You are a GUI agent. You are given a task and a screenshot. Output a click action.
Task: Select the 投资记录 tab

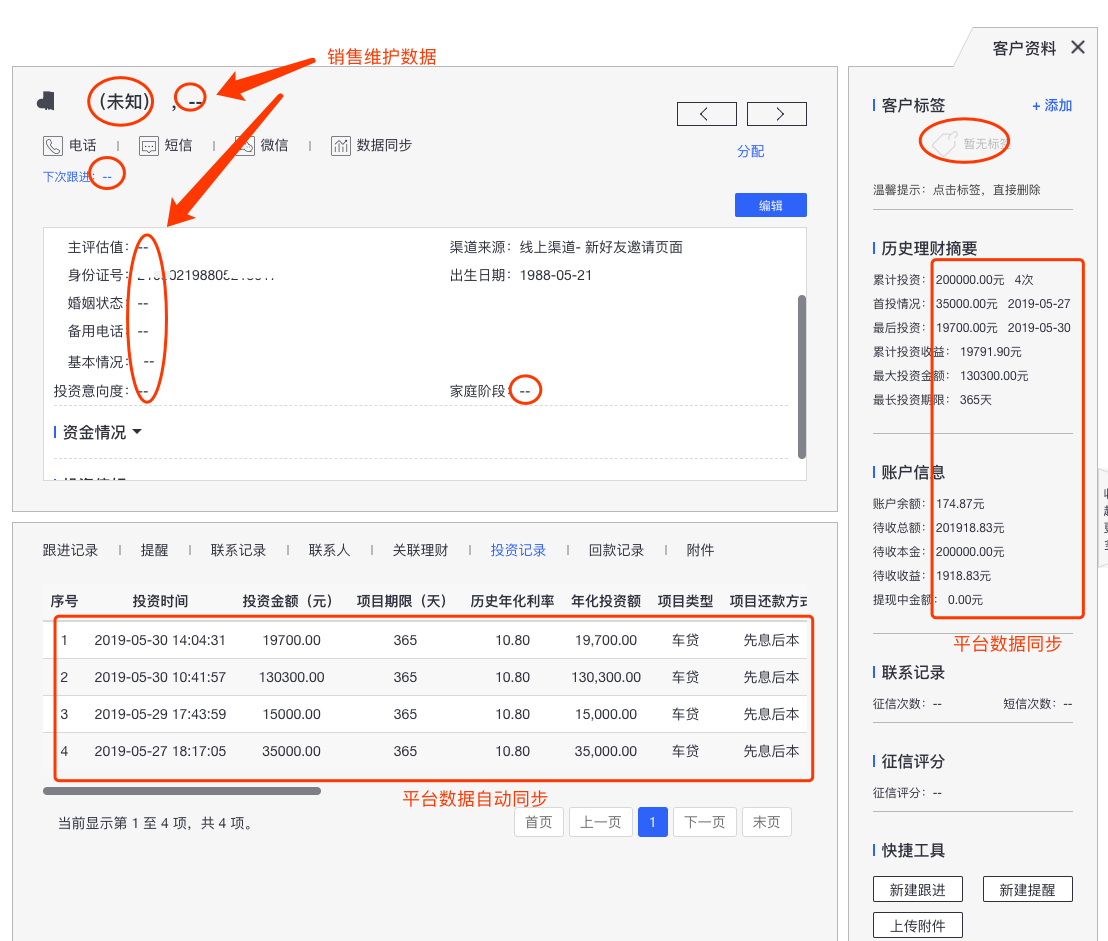tap(518, 550)
